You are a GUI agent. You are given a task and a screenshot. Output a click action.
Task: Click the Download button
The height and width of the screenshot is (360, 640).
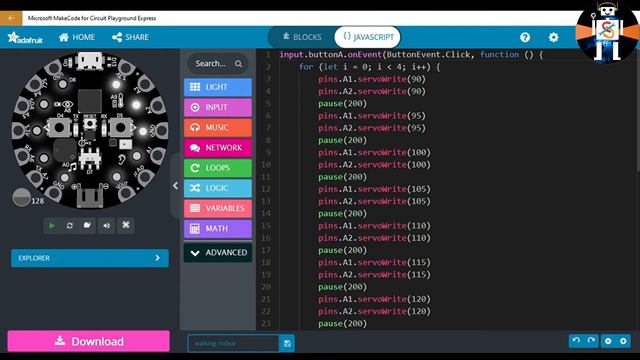pos(89,341)
